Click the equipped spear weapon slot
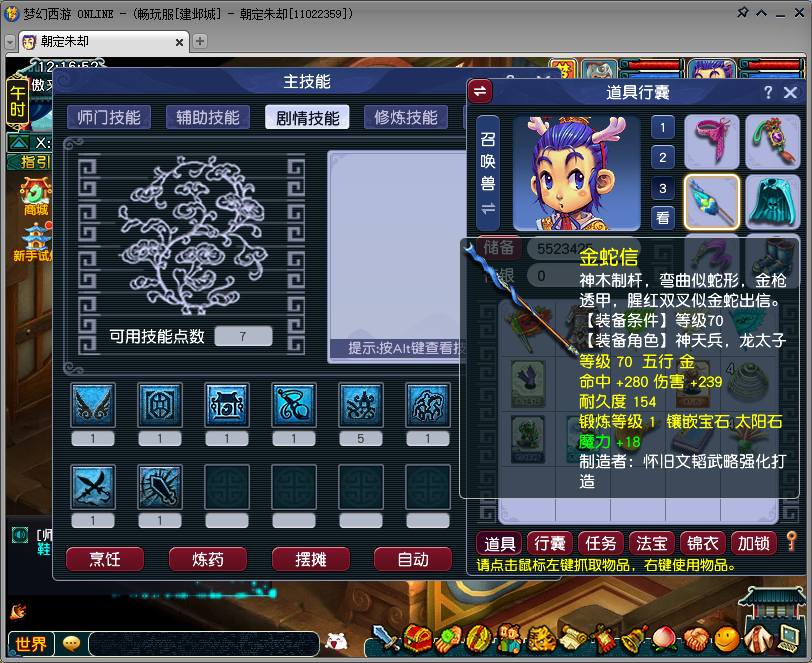The width and height of the screenshot is (812, 663). tap(712, 202)
